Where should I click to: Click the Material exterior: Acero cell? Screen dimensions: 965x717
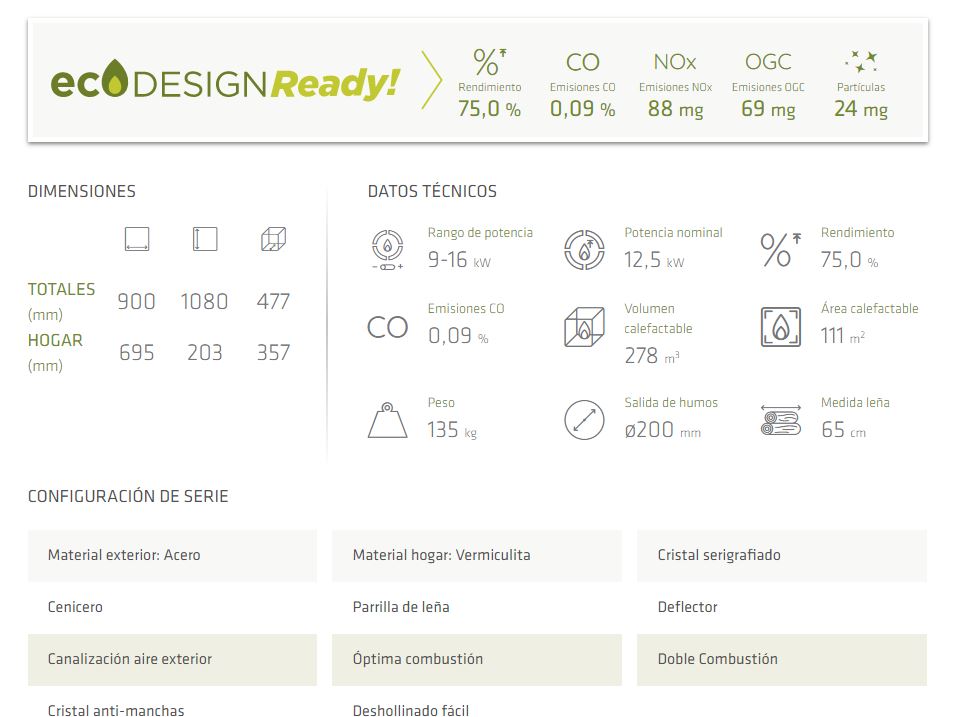pos(172,555)
